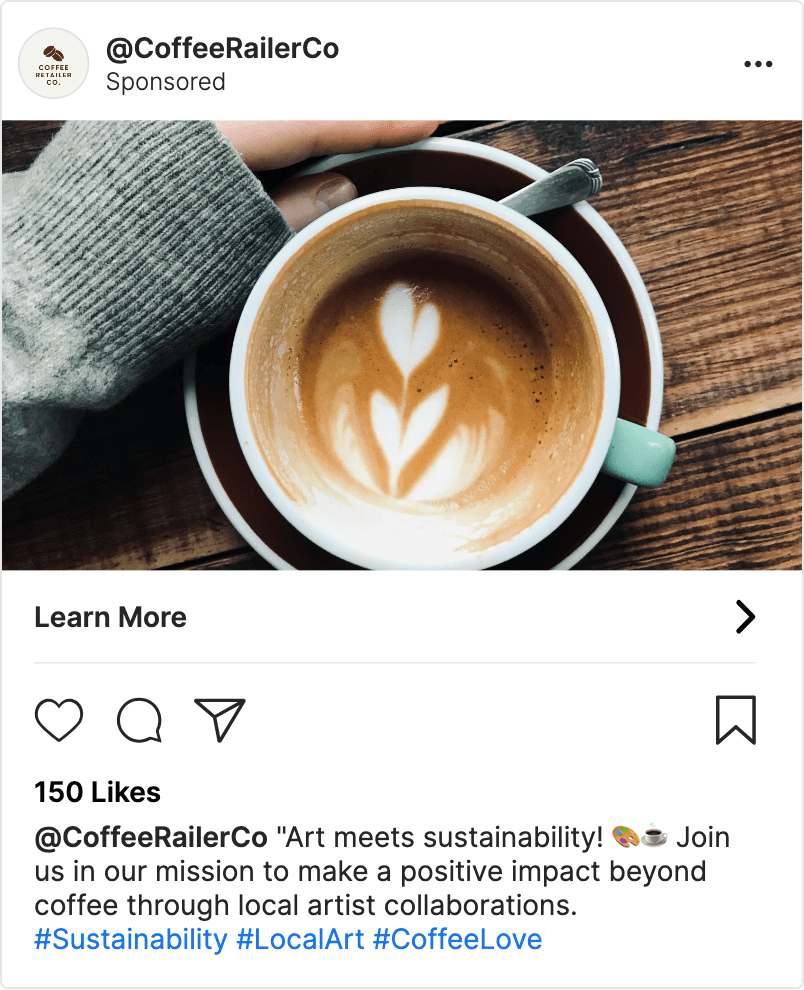
Task: Click the bold @CoffeeRailerCo in the caption
Action: pyautogui.click(x=151, y=836)
